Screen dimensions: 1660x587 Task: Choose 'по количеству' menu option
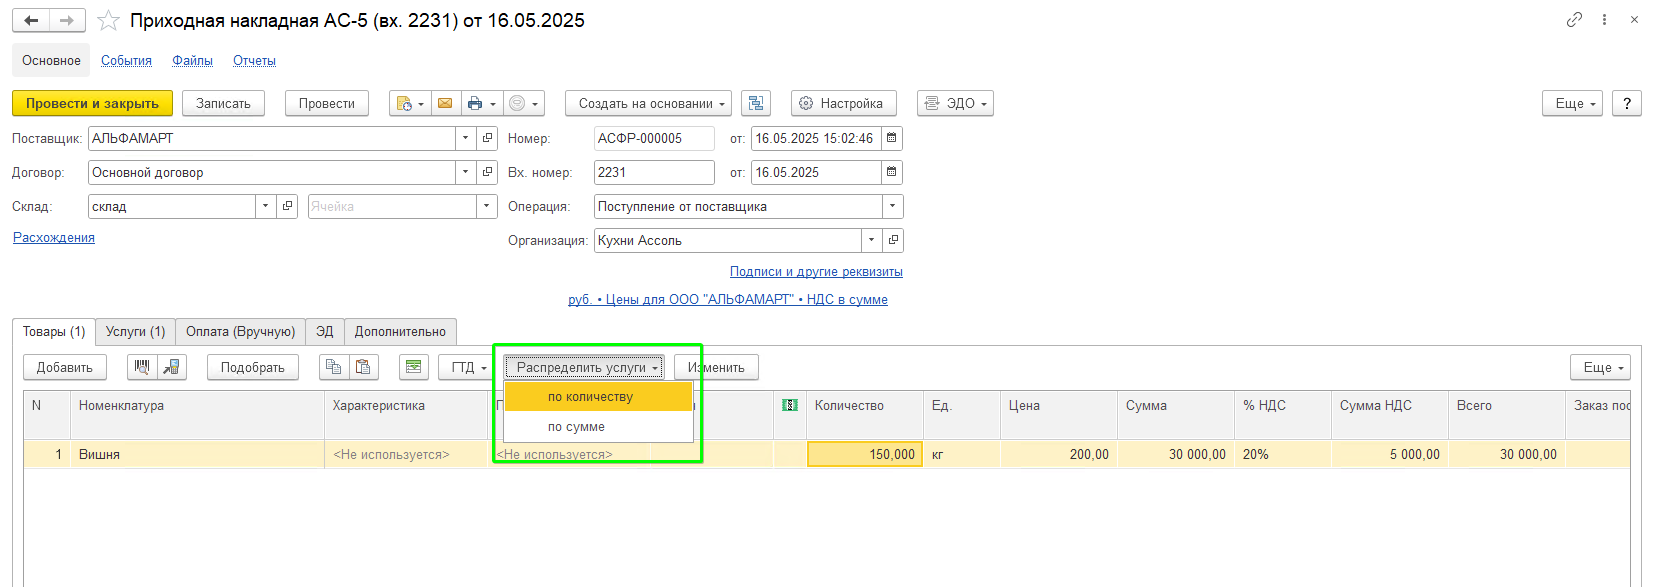coord(590,397)
